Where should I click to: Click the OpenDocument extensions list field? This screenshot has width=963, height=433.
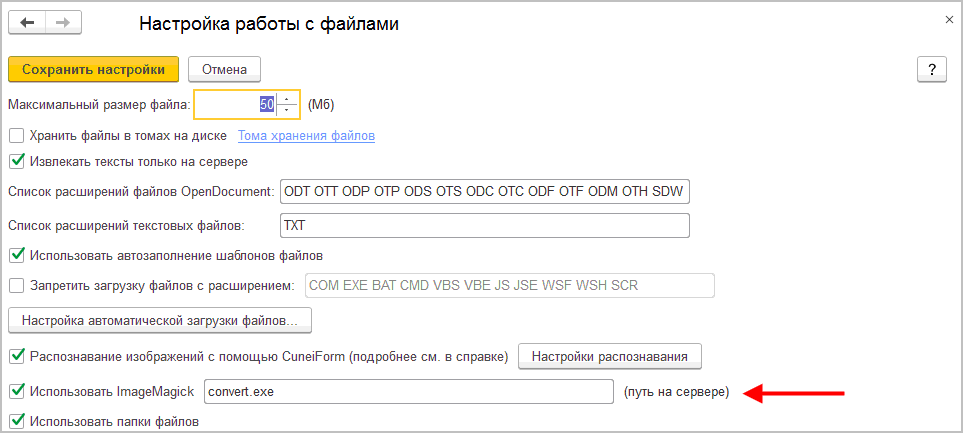[485, 191]
